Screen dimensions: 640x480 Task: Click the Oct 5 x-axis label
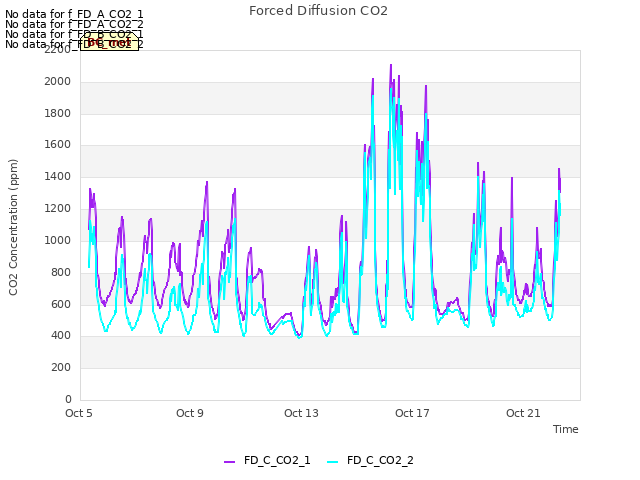tap(79, 413)
